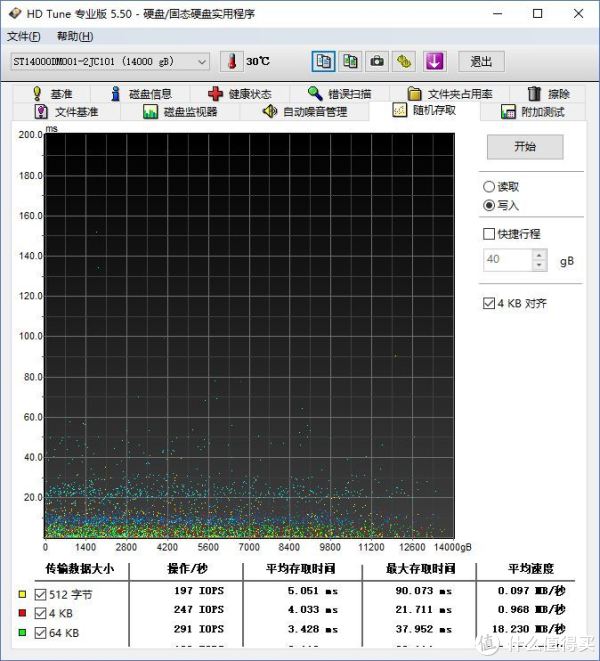Image resolution: width=600 pixels, height=661 pixels.
Task: Click the 197 IOPS value
Action: click(199, 591)
